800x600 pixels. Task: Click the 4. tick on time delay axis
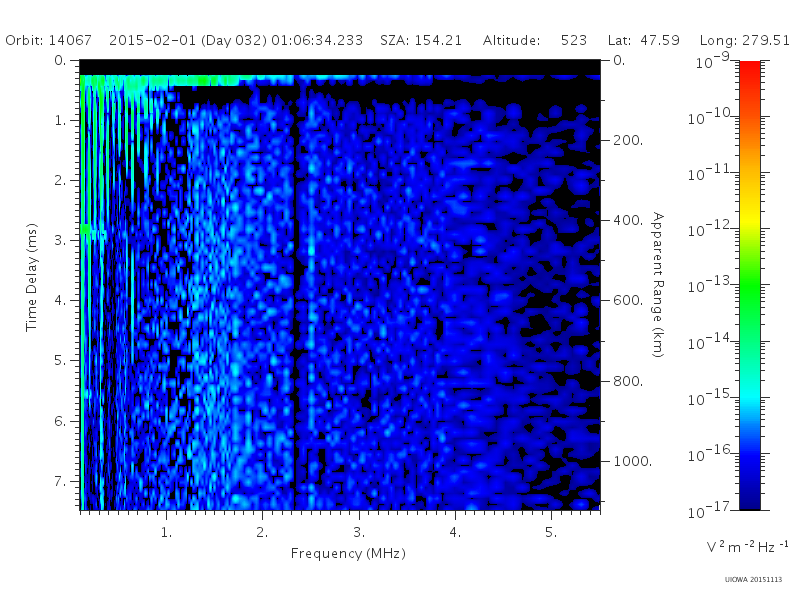point(60,301)
